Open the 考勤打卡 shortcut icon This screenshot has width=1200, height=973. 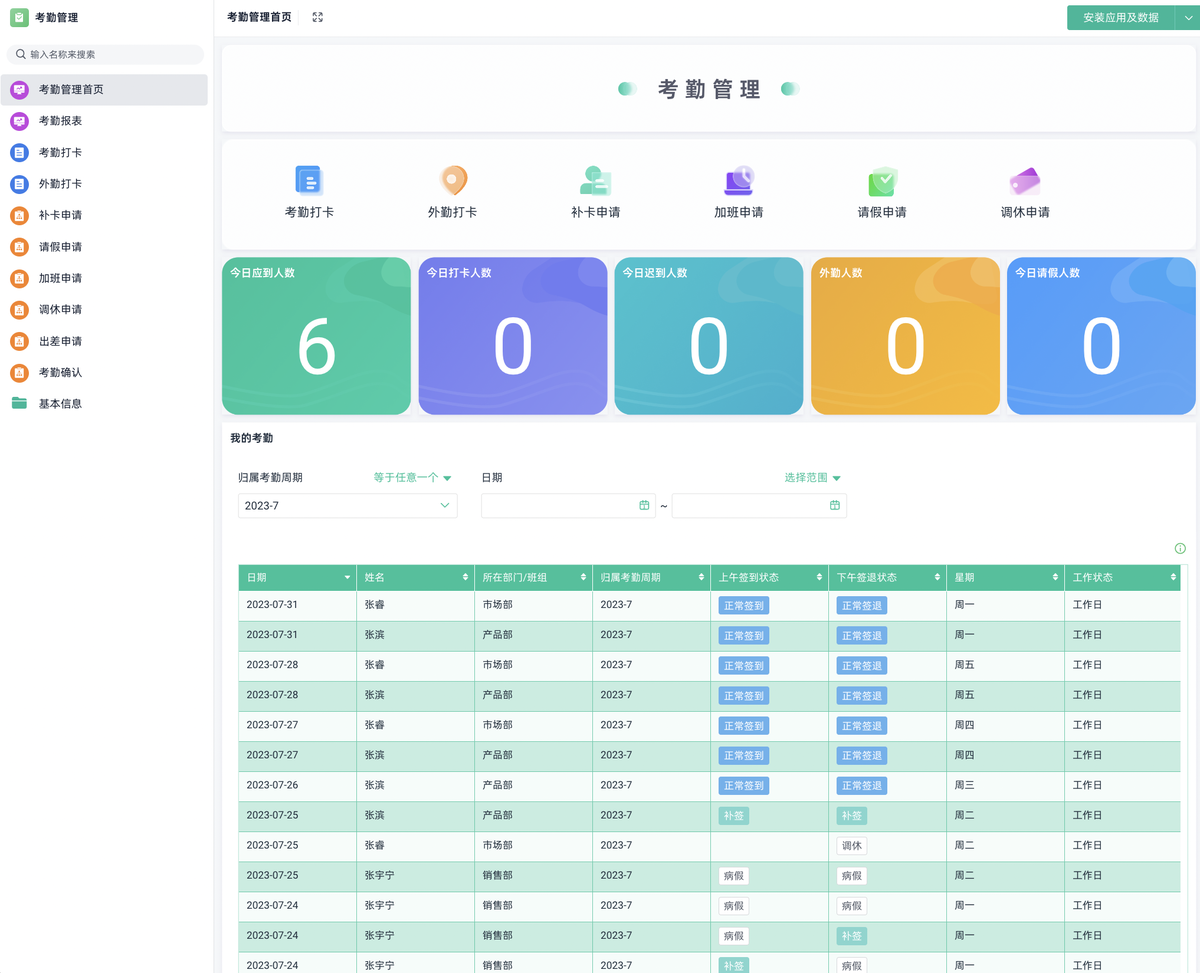coord(309,180)
